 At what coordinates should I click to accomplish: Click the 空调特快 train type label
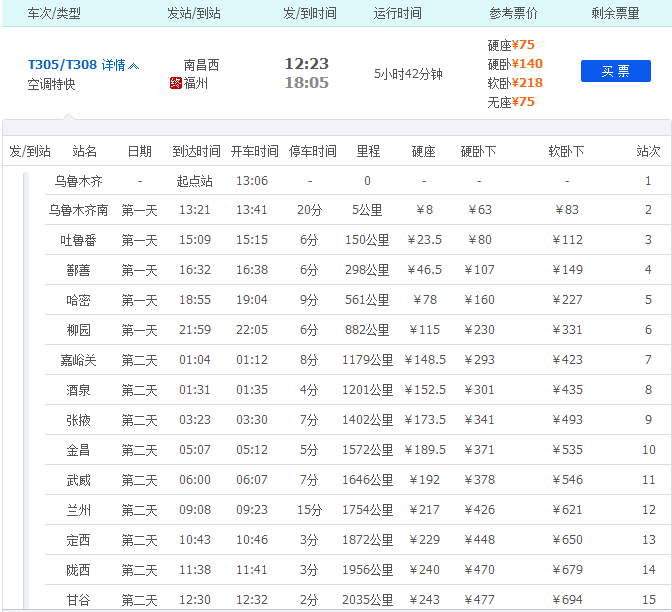pyautogui.click(x=51, y=84)
